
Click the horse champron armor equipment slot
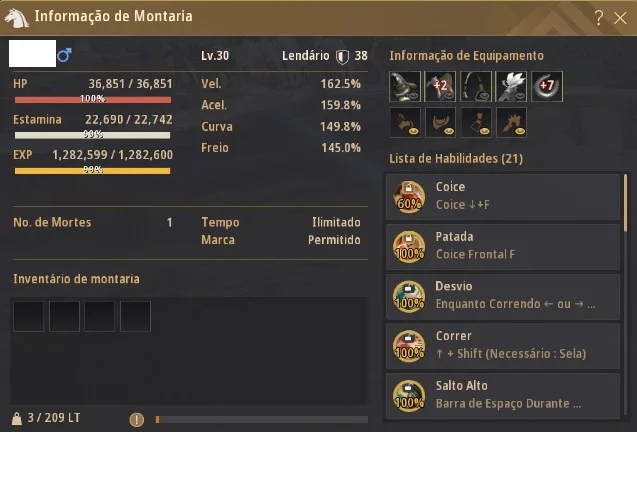[x=405, y=86]
